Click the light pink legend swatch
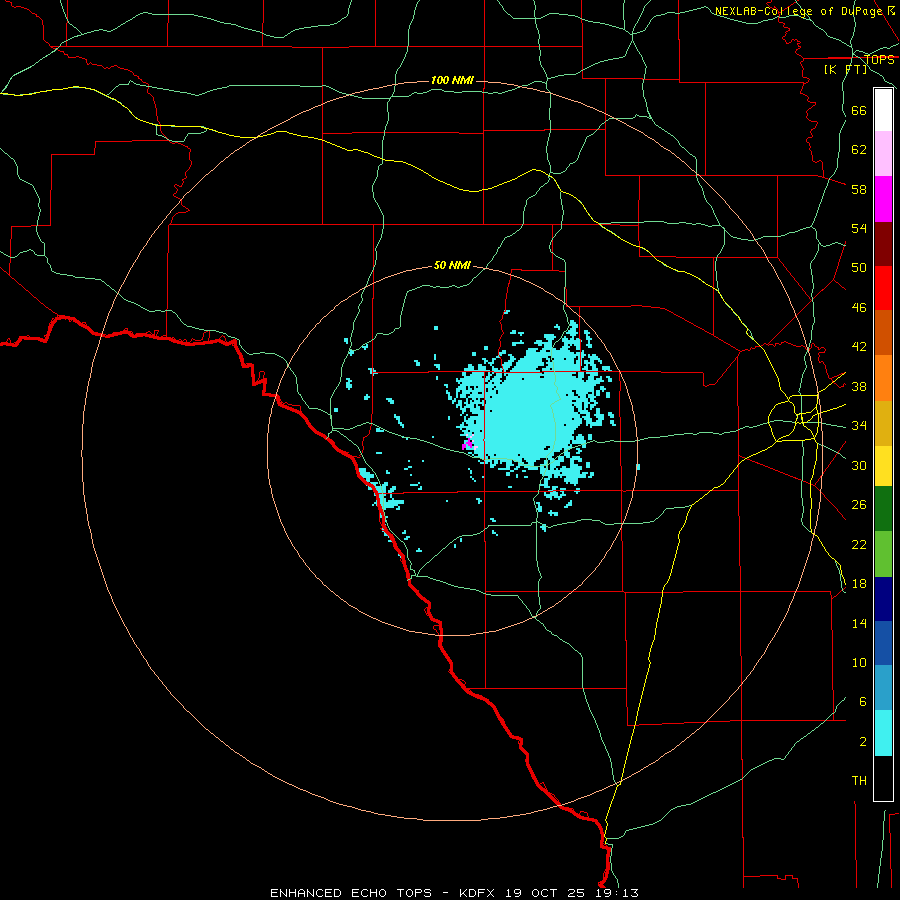The height and width of the screenshot is (900, 900). pyautogui.click(x=883, y=153)
